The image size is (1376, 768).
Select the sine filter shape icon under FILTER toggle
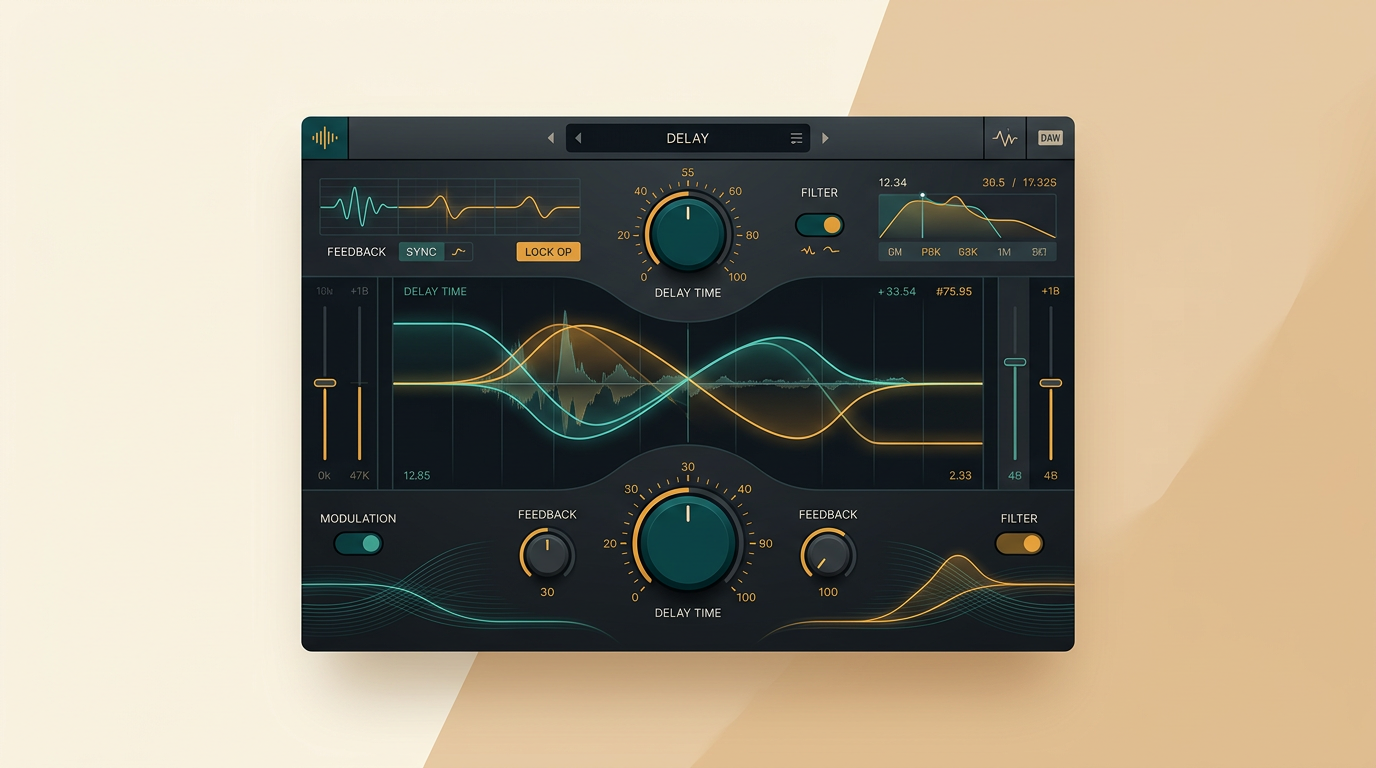pyautogui.click(x=831, y=251)
